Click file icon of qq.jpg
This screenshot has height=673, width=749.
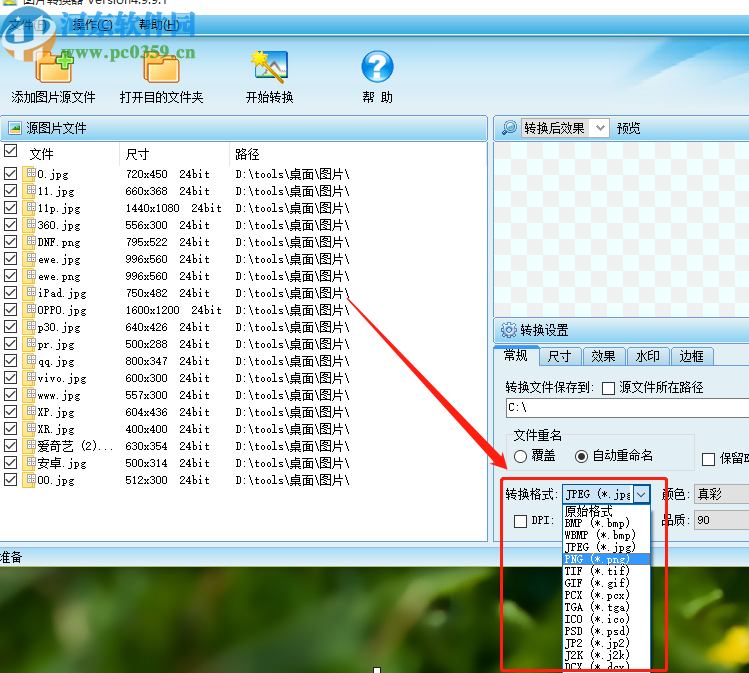[x=31, y=361]
